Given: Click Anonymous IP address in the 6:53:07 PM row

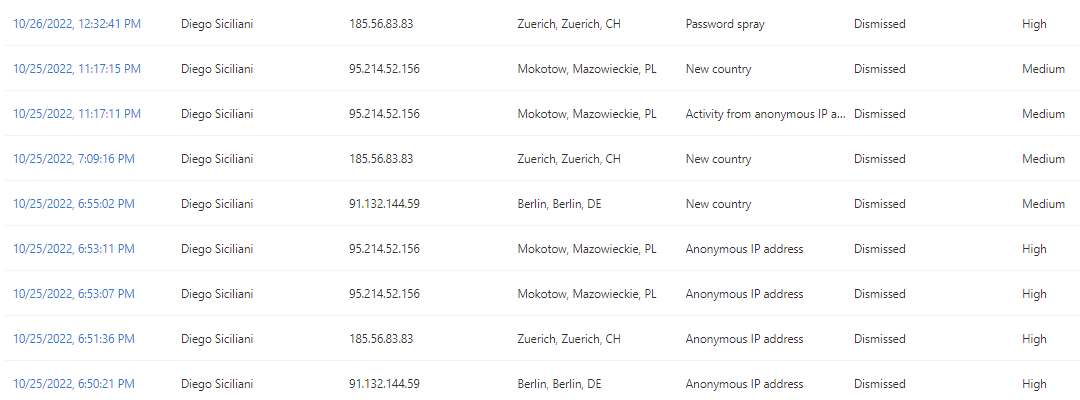Looking at the screenshot, I should (744, 294).
